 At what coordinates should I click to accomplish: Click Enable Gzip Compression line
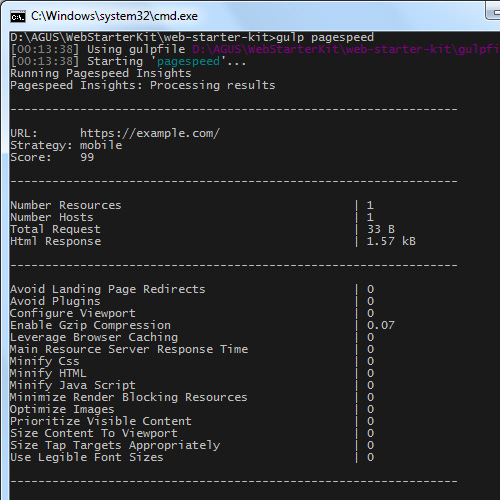90,325
